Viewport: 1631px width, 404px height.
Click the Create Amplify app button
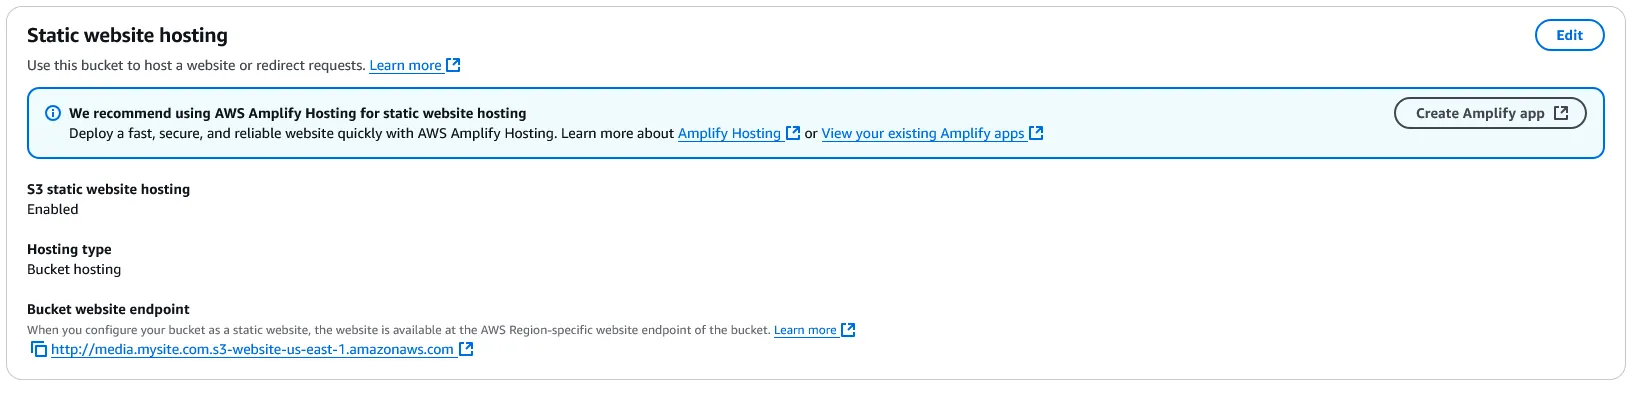point(1490,113)
